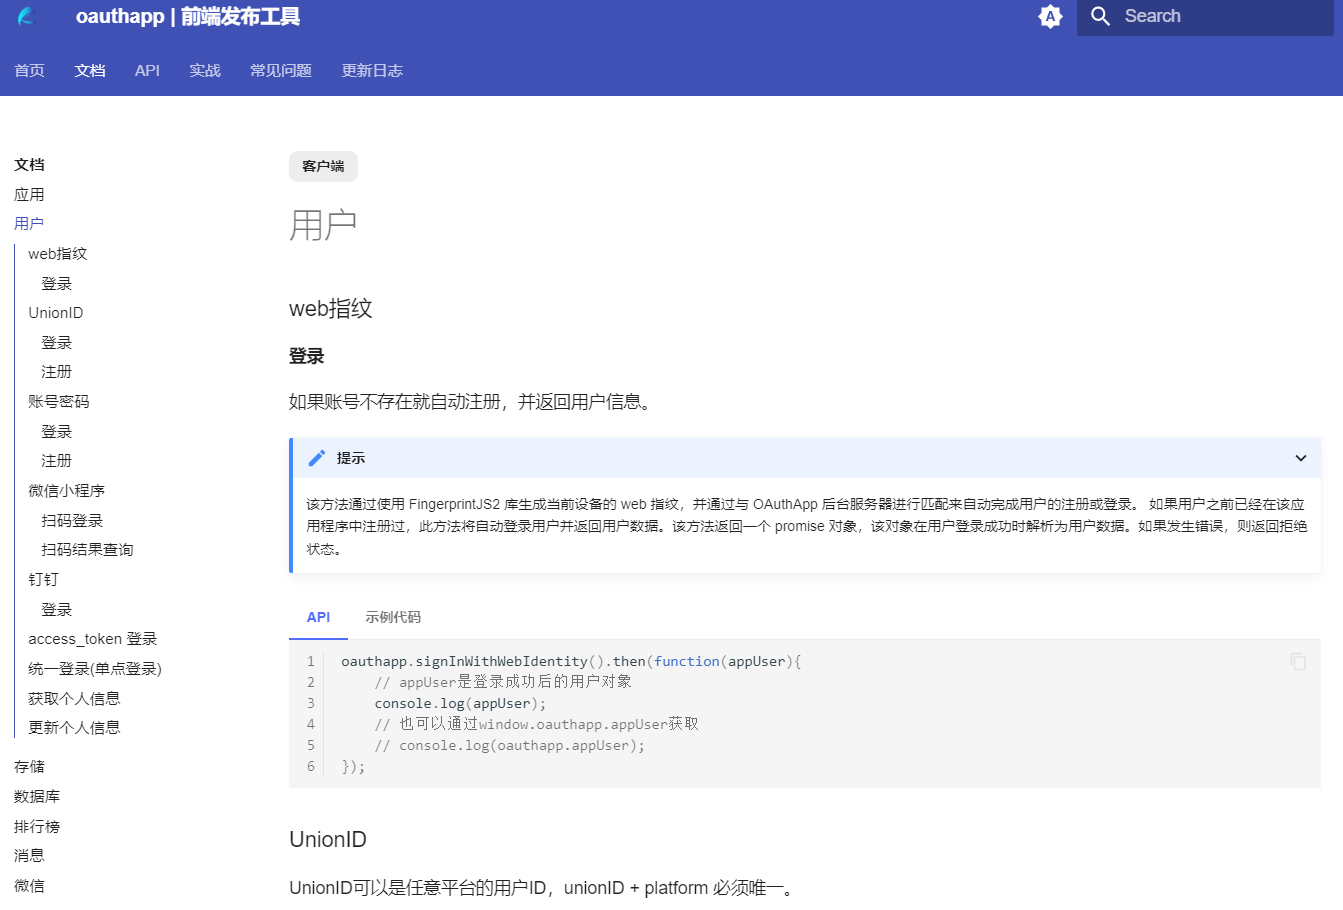The image size is (1343, 910).
Task: Go to 钉钉 sidebar section
Action: click(43, 579)
